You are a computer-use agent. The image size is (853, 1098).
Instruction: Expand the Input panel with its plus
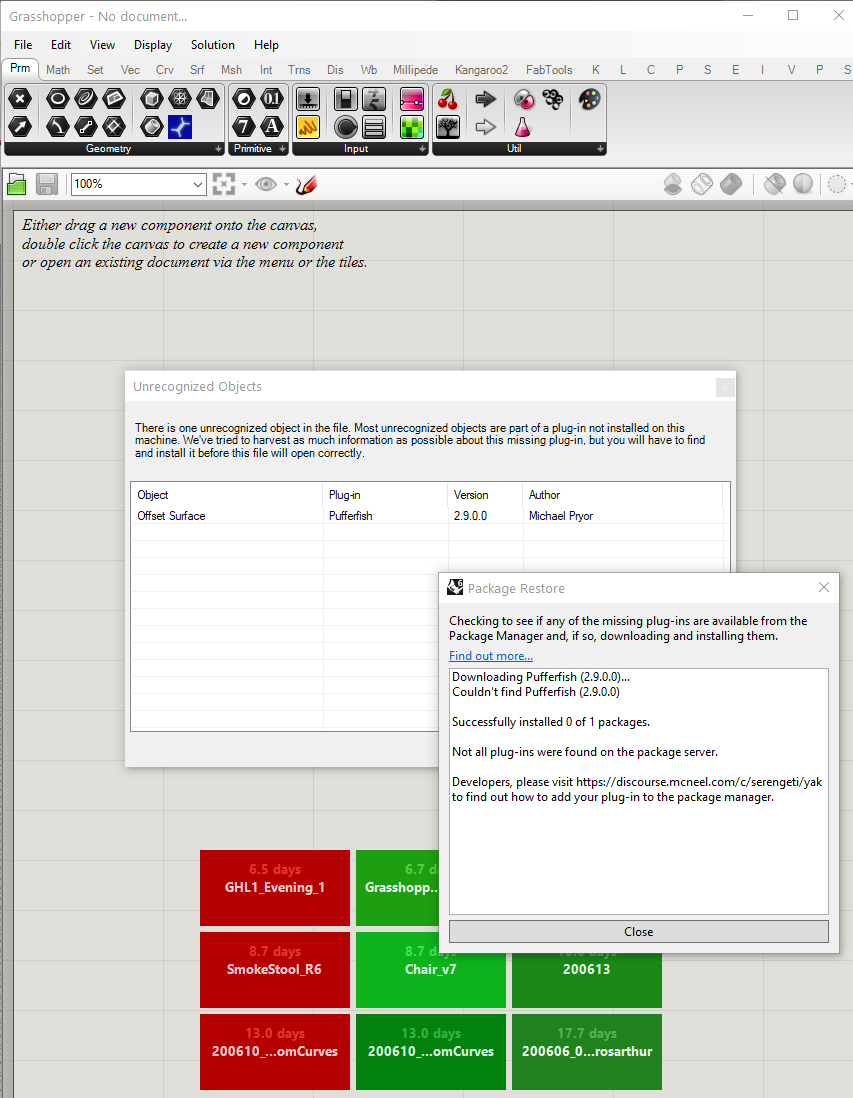[422, 149]
